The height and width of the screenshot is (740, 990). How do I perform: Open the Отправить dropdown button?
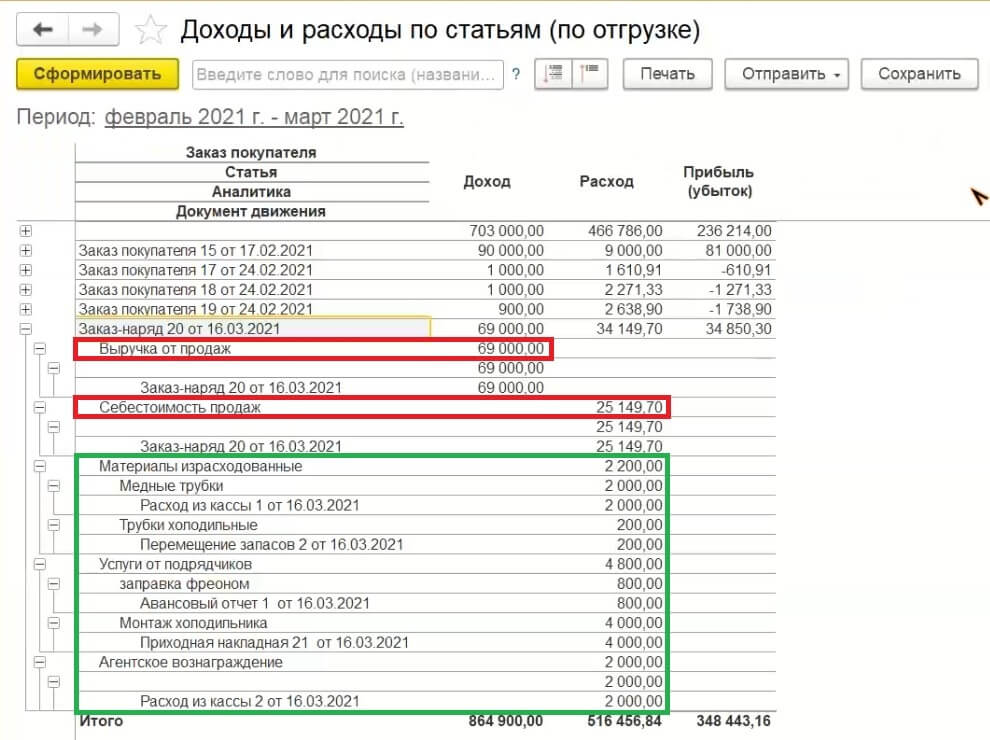pyautogui.click(x=787, y=74)
